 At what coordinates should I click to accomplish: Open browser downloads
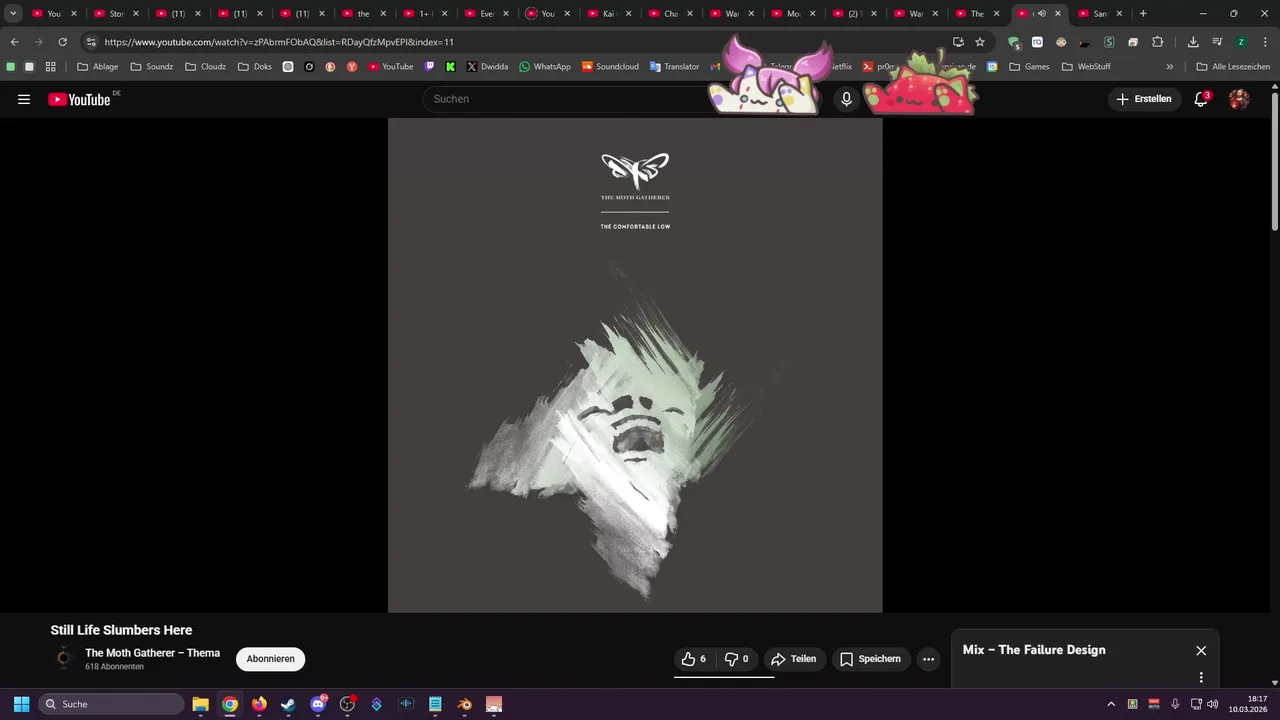pos(1193,42)
